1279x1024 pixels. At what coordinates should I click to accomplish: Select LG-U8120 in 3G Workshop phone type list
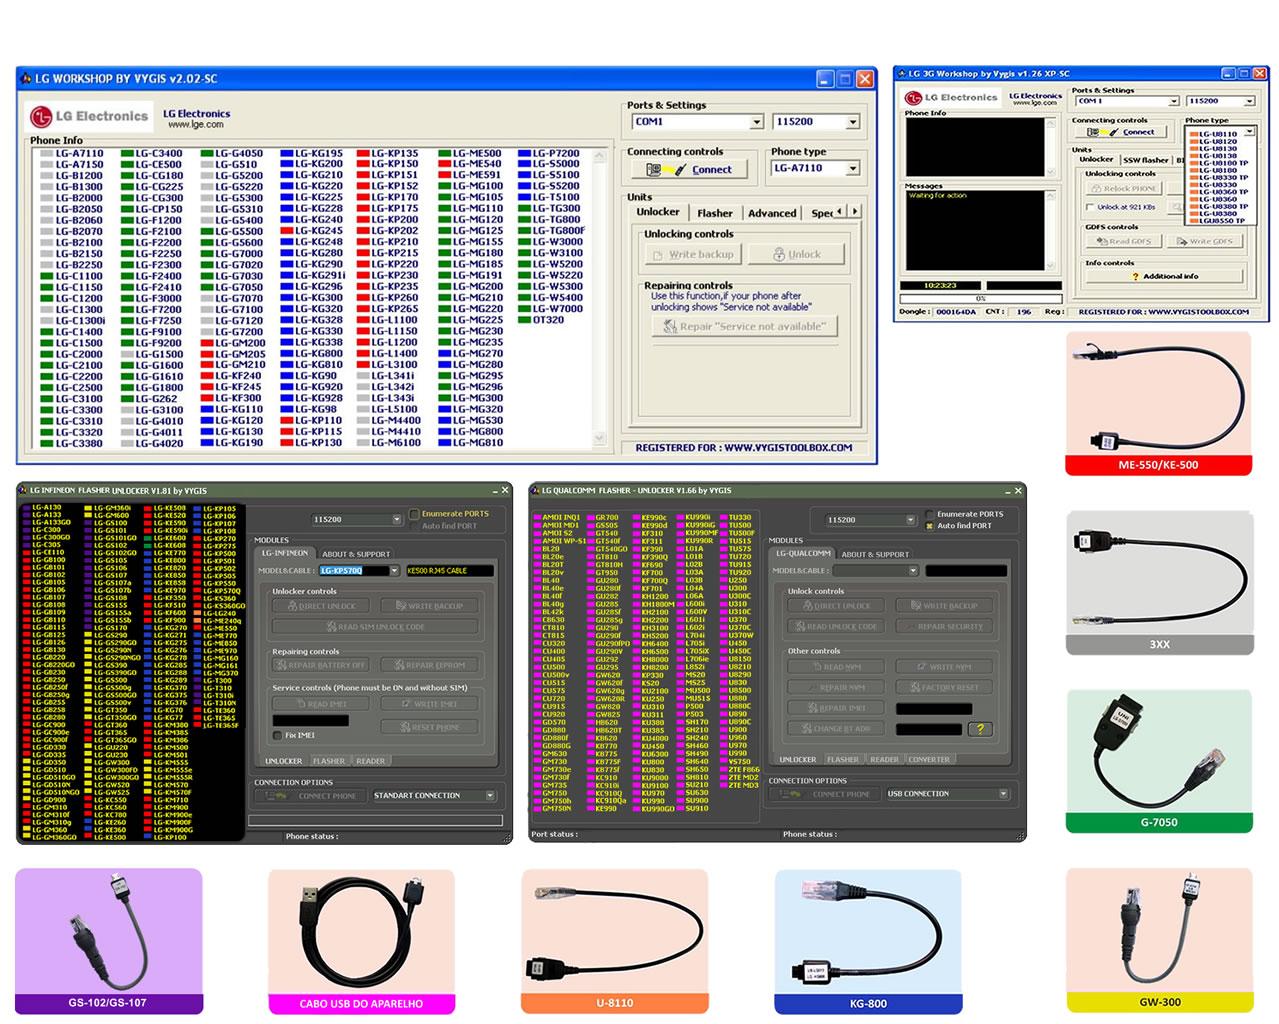(x=1213, y=141)
